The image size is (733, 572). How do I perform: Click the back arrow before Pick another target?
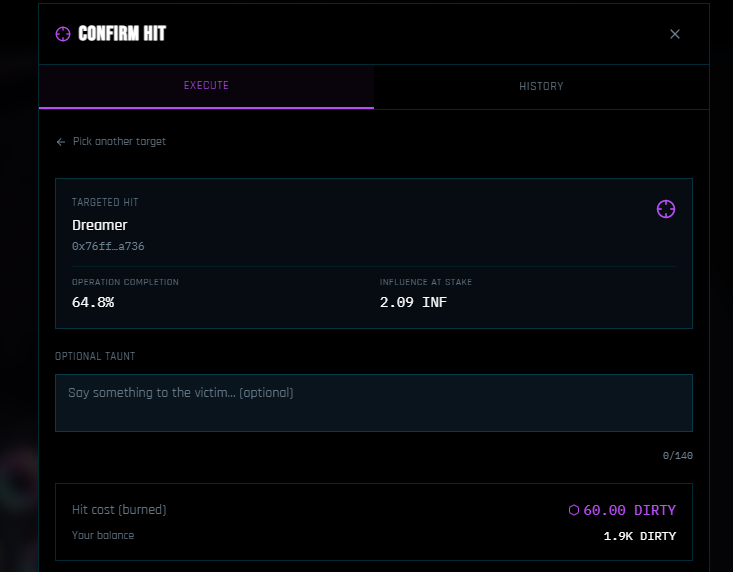coord(61,142)
